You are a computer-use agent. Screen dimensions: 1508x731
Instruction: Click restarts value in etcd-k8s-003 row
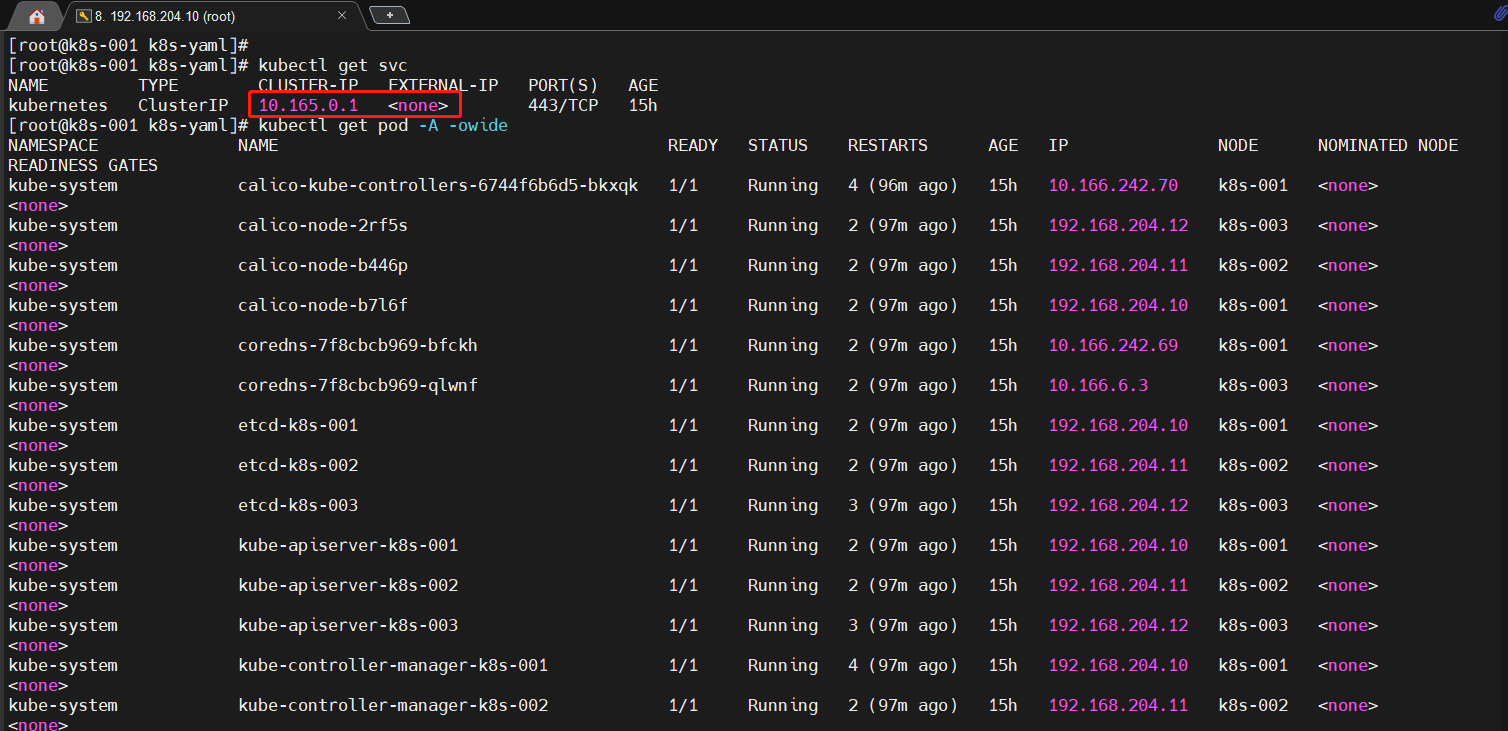click(903, 506)
